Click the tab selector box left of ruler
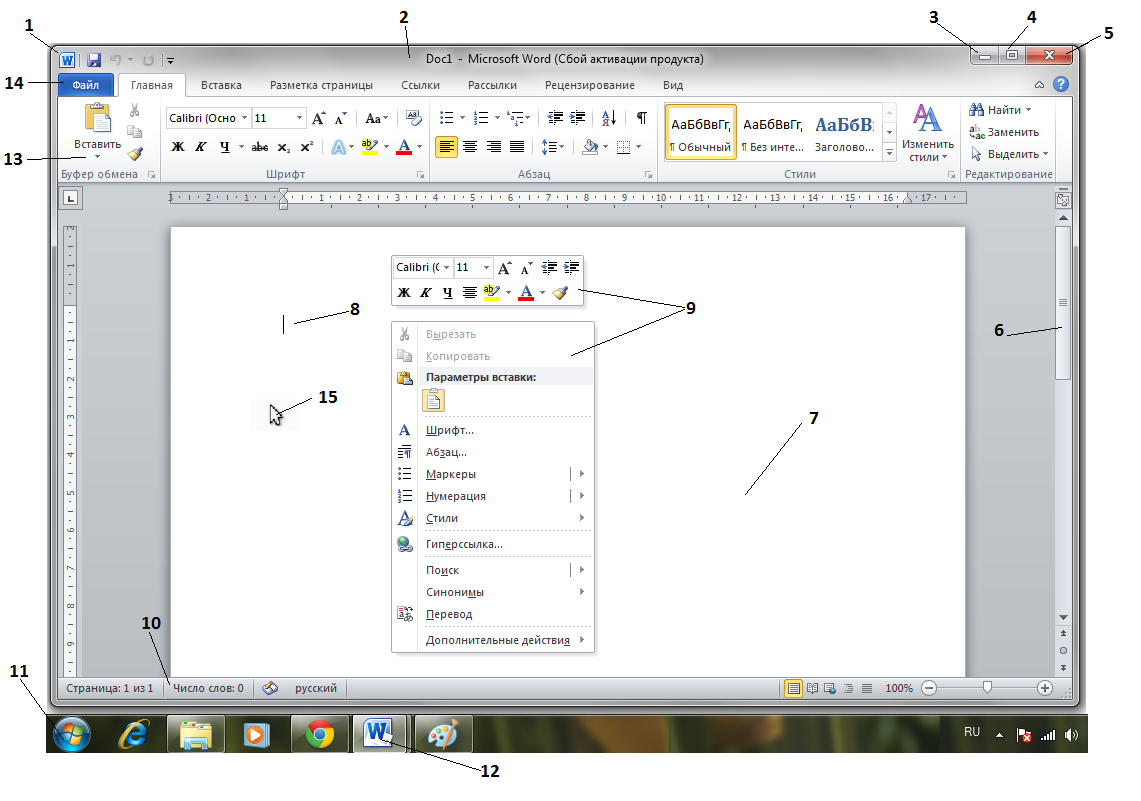1141x801 pixels. 71,198
